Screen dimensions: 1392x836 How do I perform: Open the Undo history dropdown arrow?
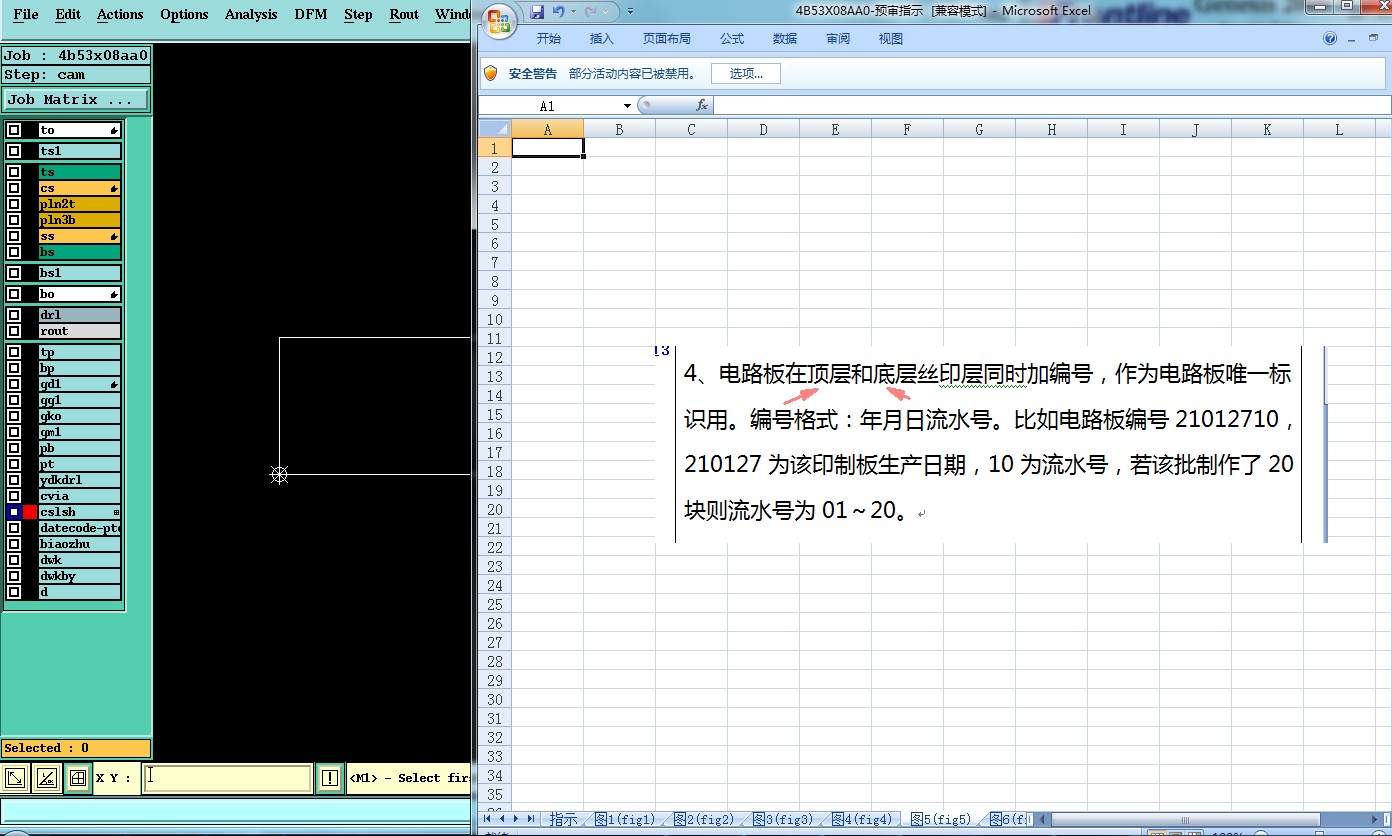pos(573,12)
